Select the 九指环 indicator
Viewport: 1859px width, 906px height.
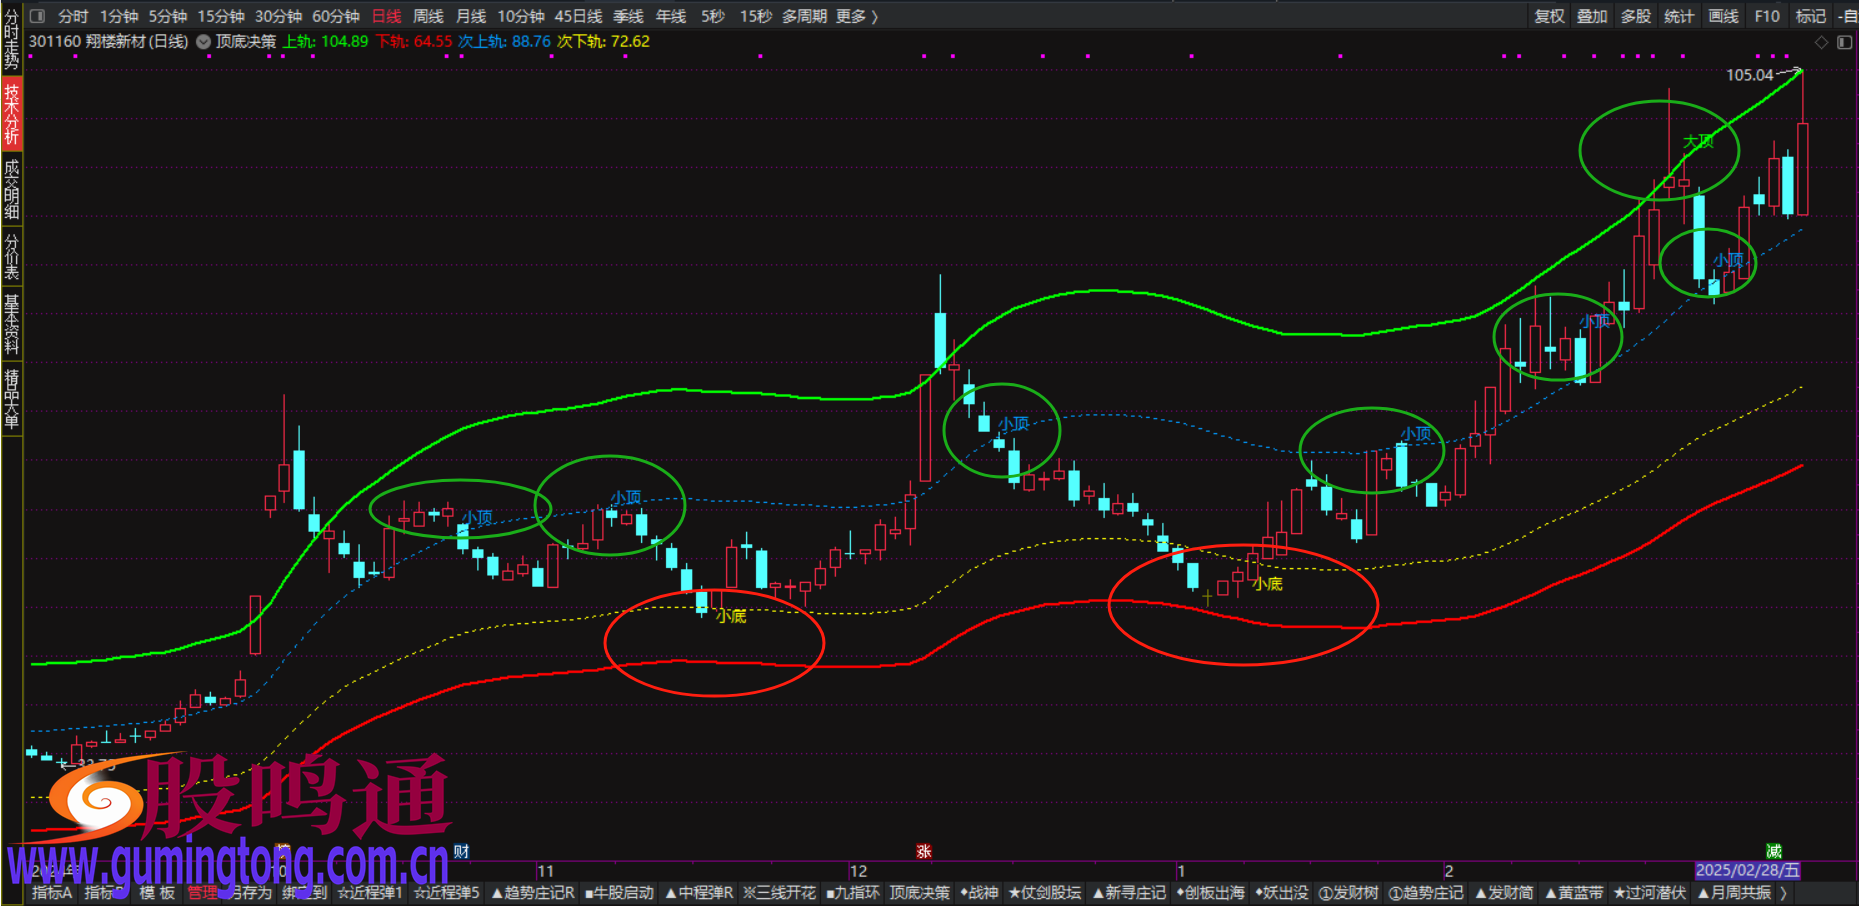[x=853, y=892]
